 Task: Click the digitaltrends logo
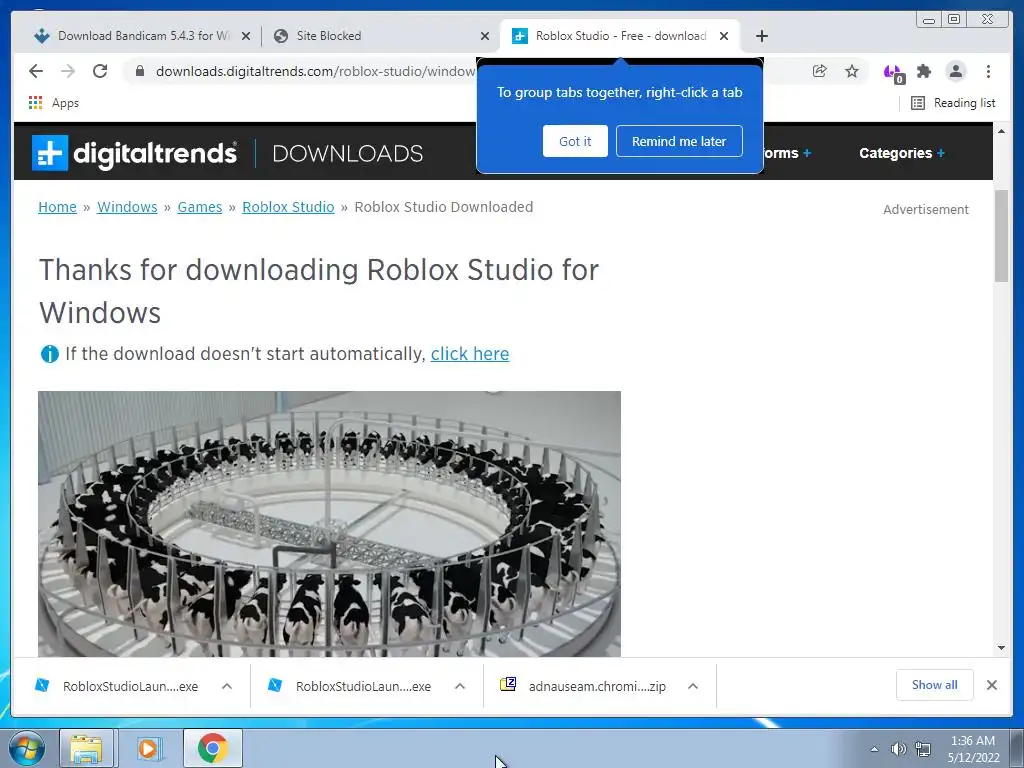point(134,153)
